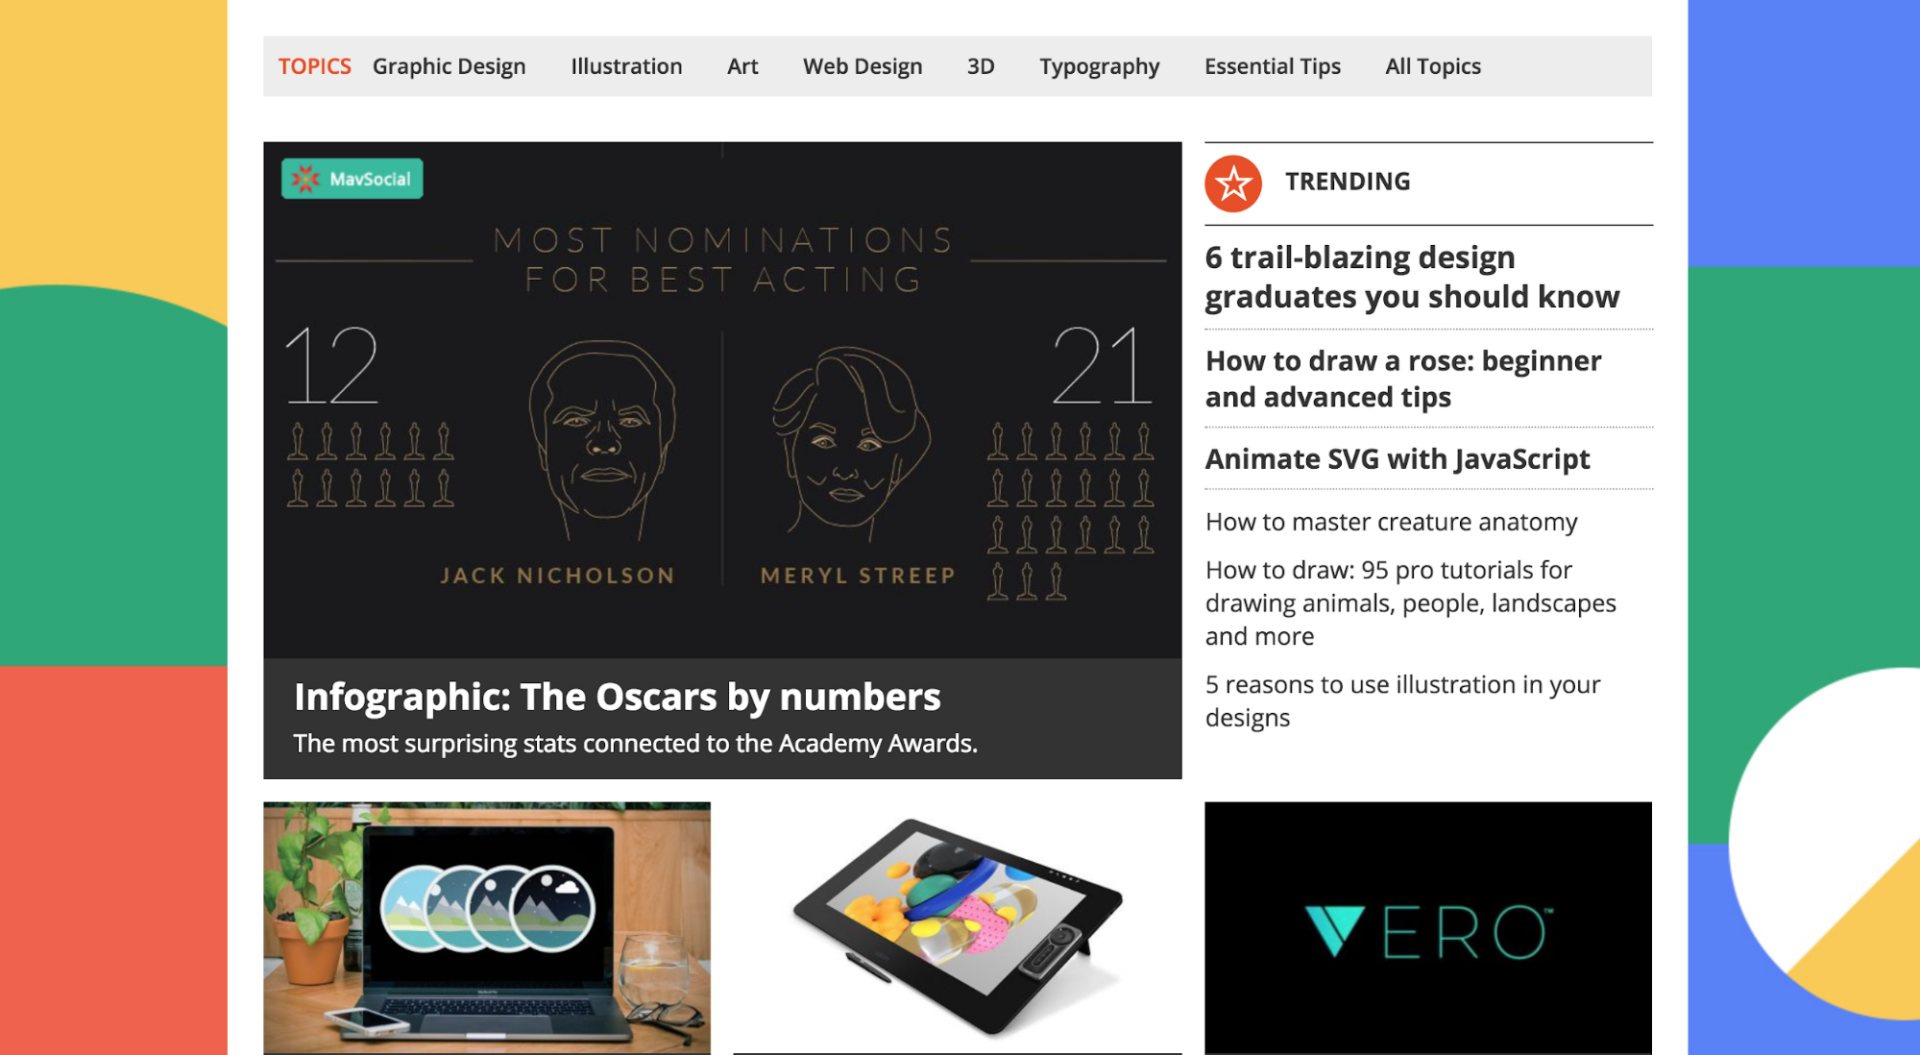The height and width of the screenshot is (1055, 1920).
Task: Open the 3D topic
Action: 980,66
